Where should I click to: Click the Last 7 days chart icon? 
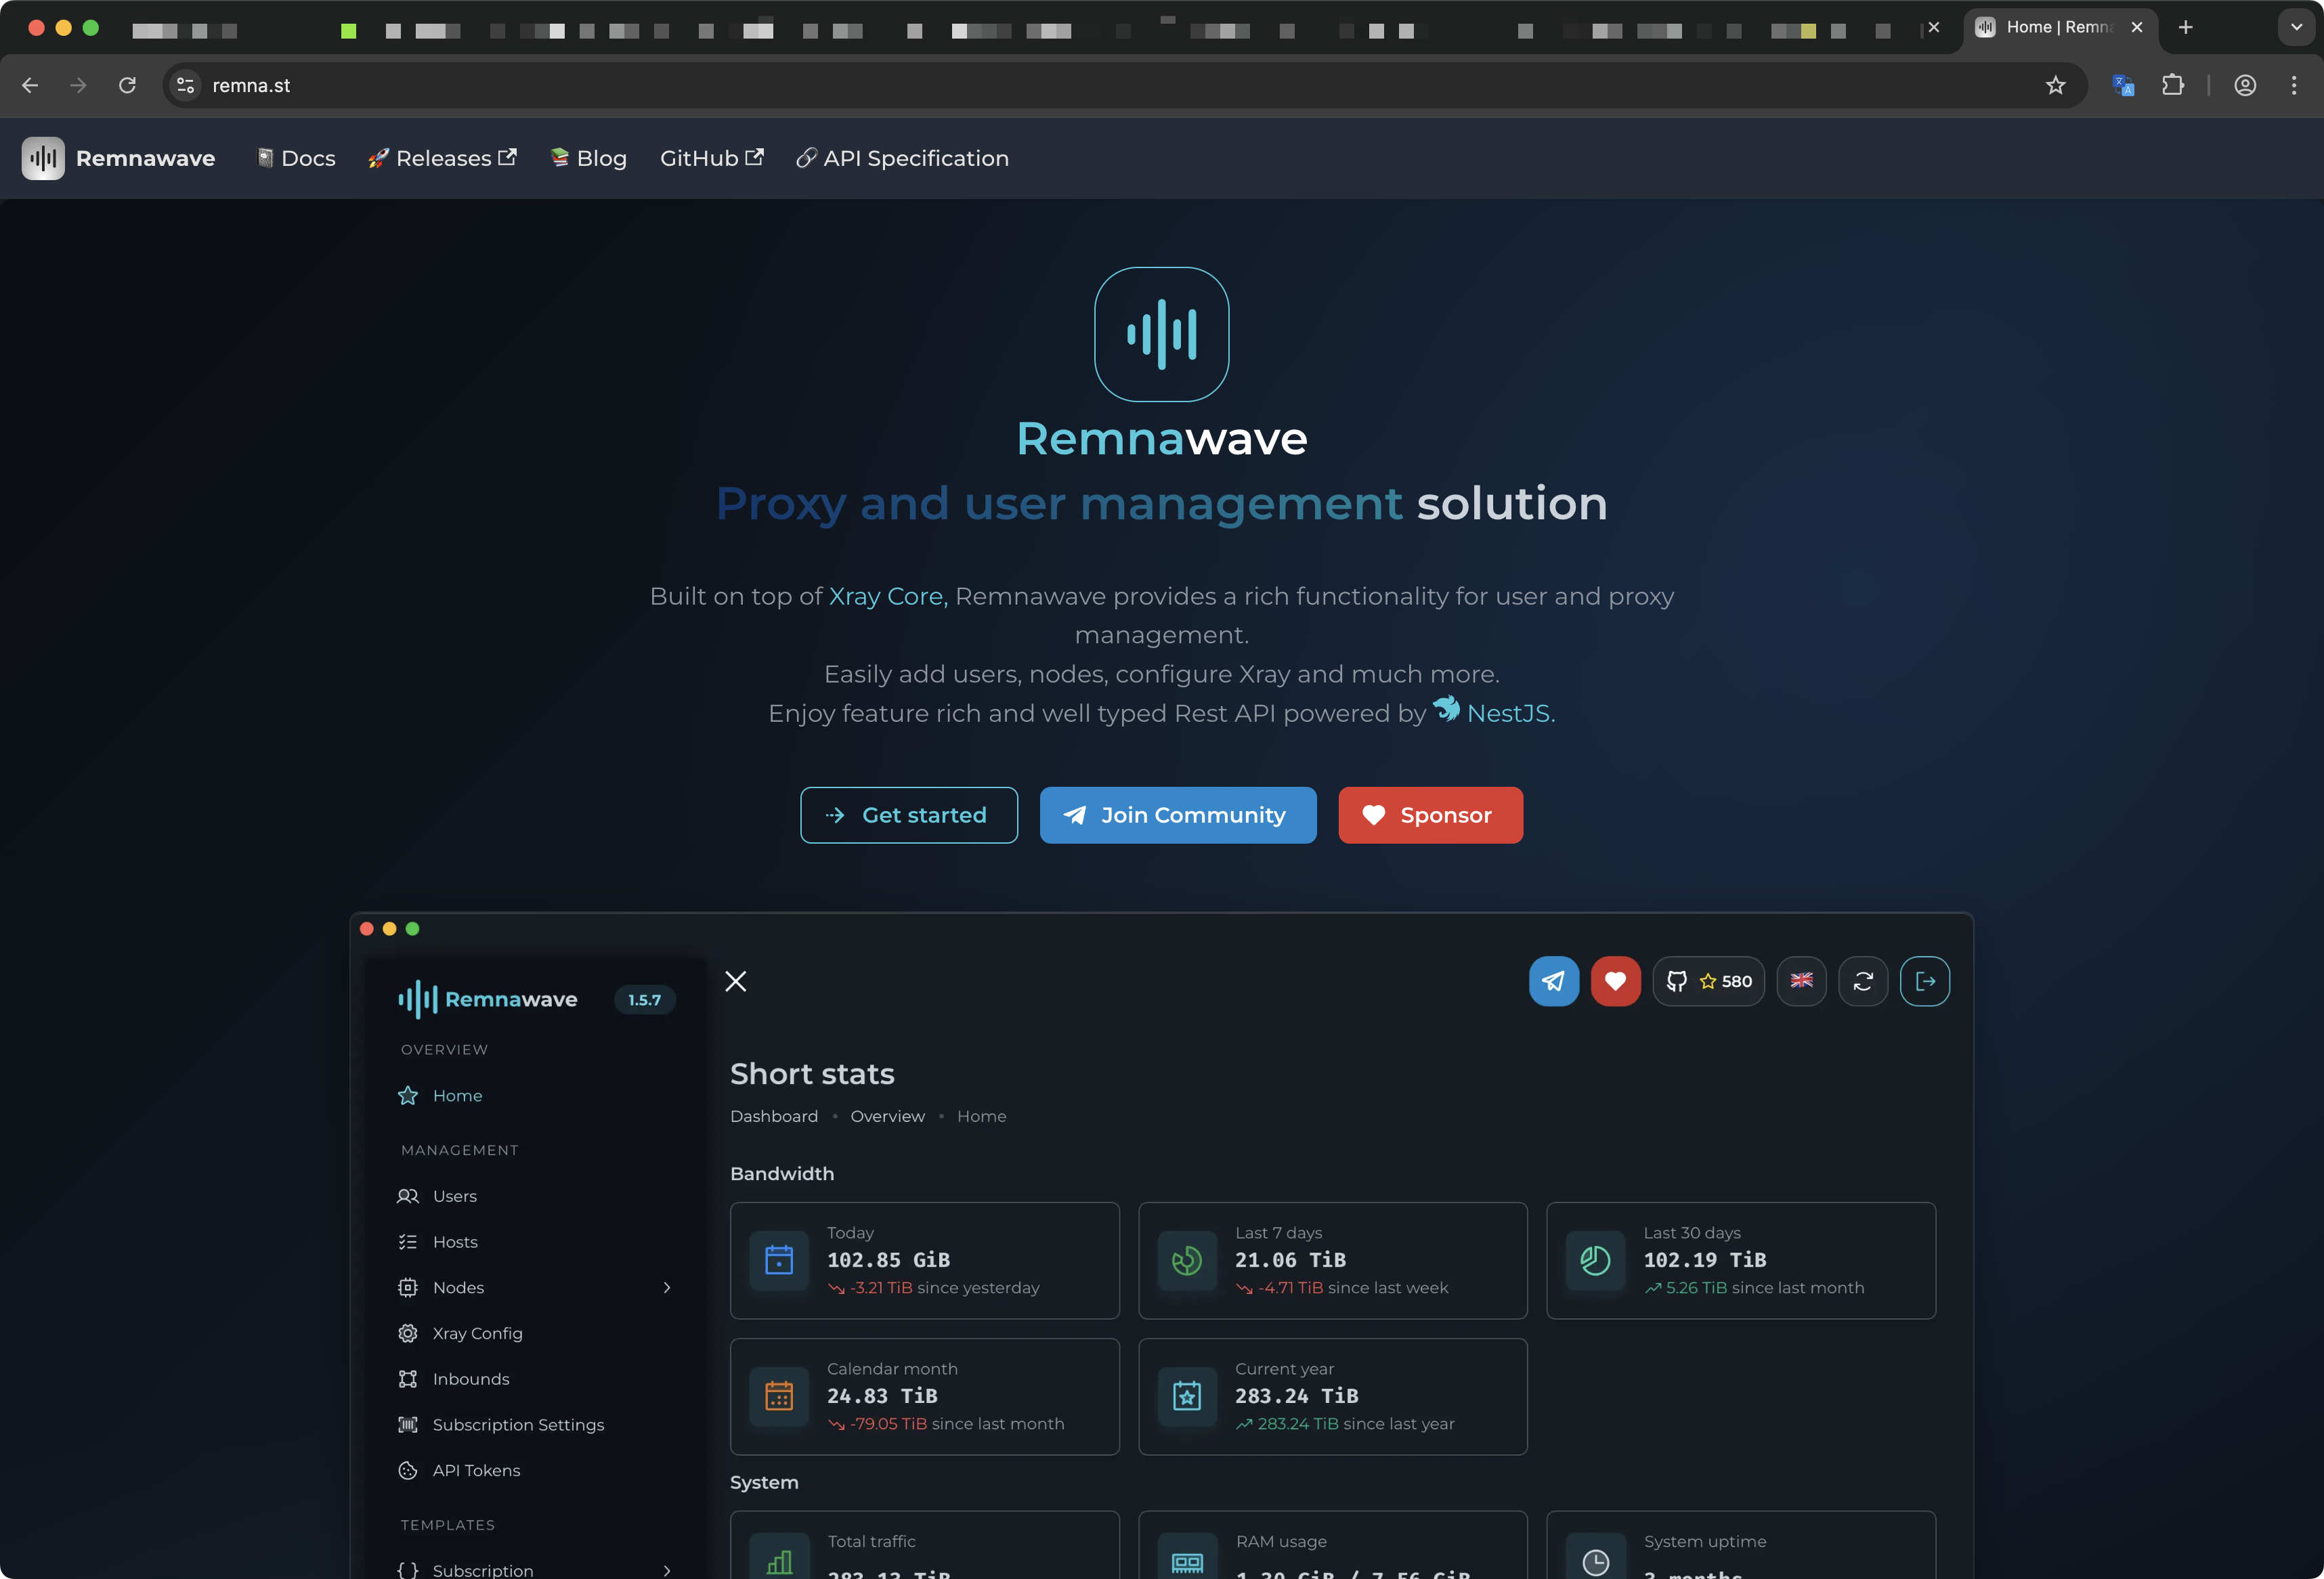point(1187,1260)
